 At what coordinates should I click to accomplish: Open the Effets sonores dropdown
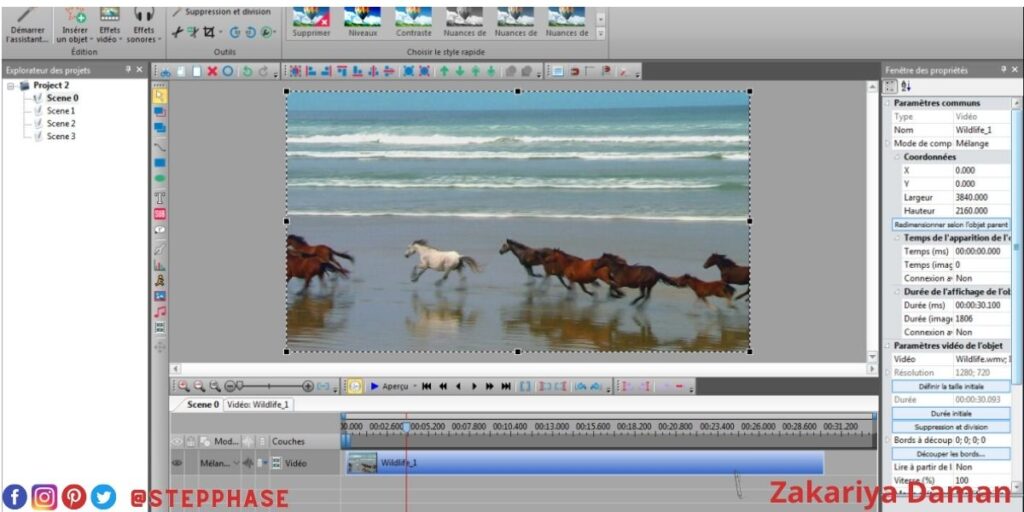pos(144,25)
